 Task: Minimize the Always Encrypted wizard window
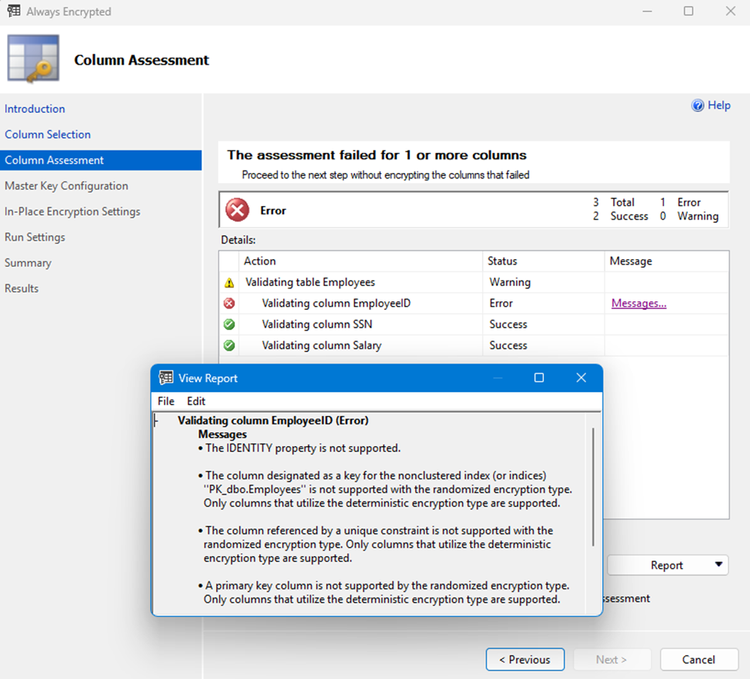[x=647, y=11]
